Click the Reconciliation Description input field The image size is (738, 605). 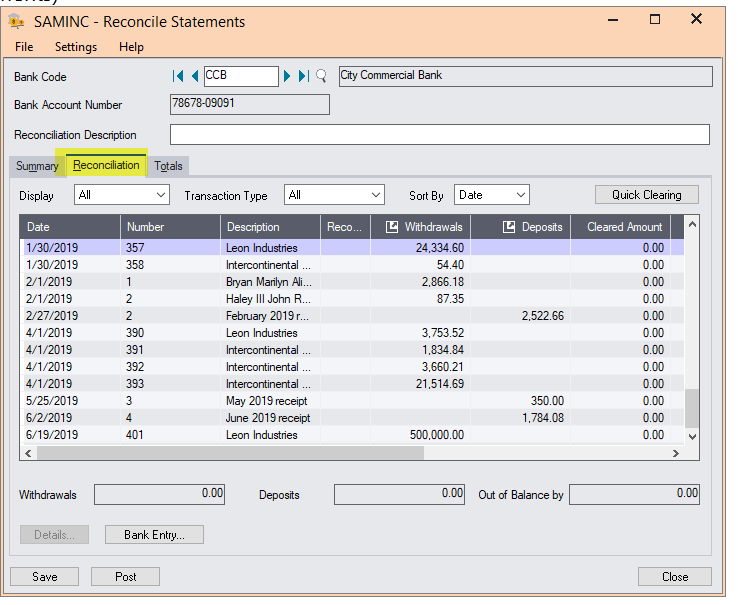[439, 135]
